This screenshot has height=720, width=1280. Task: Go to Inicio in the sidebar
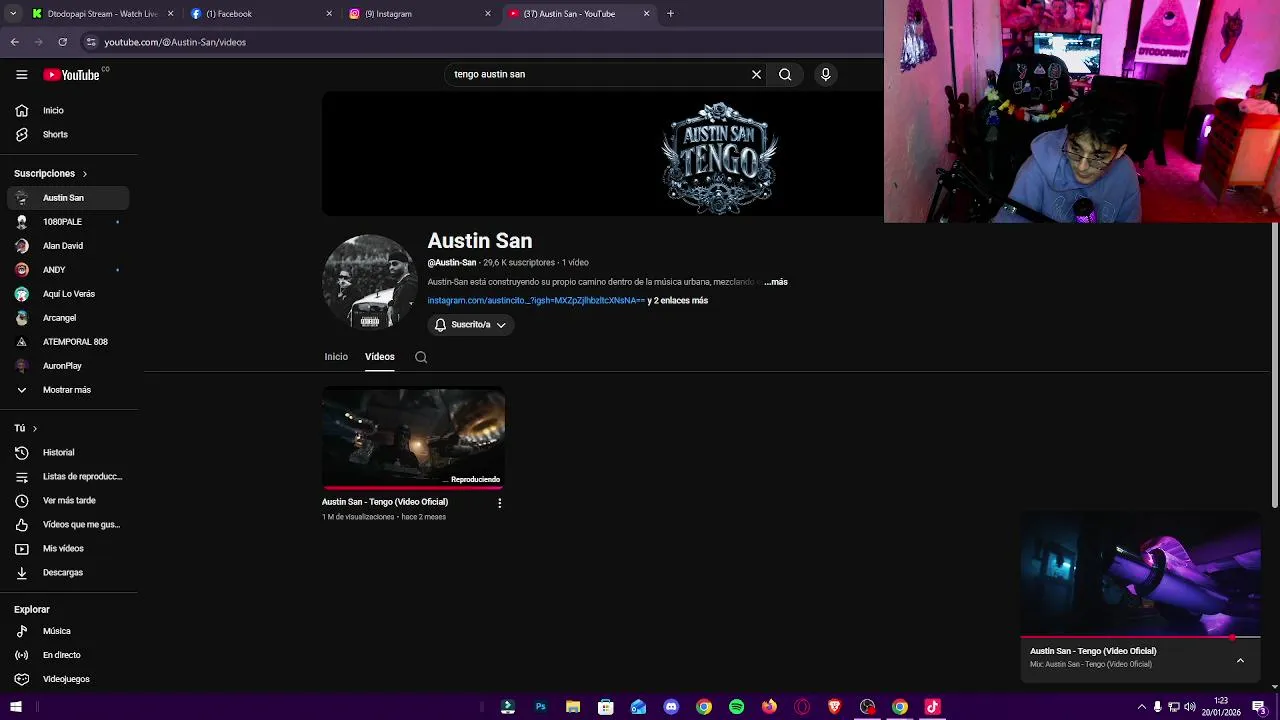pos(68,110)
